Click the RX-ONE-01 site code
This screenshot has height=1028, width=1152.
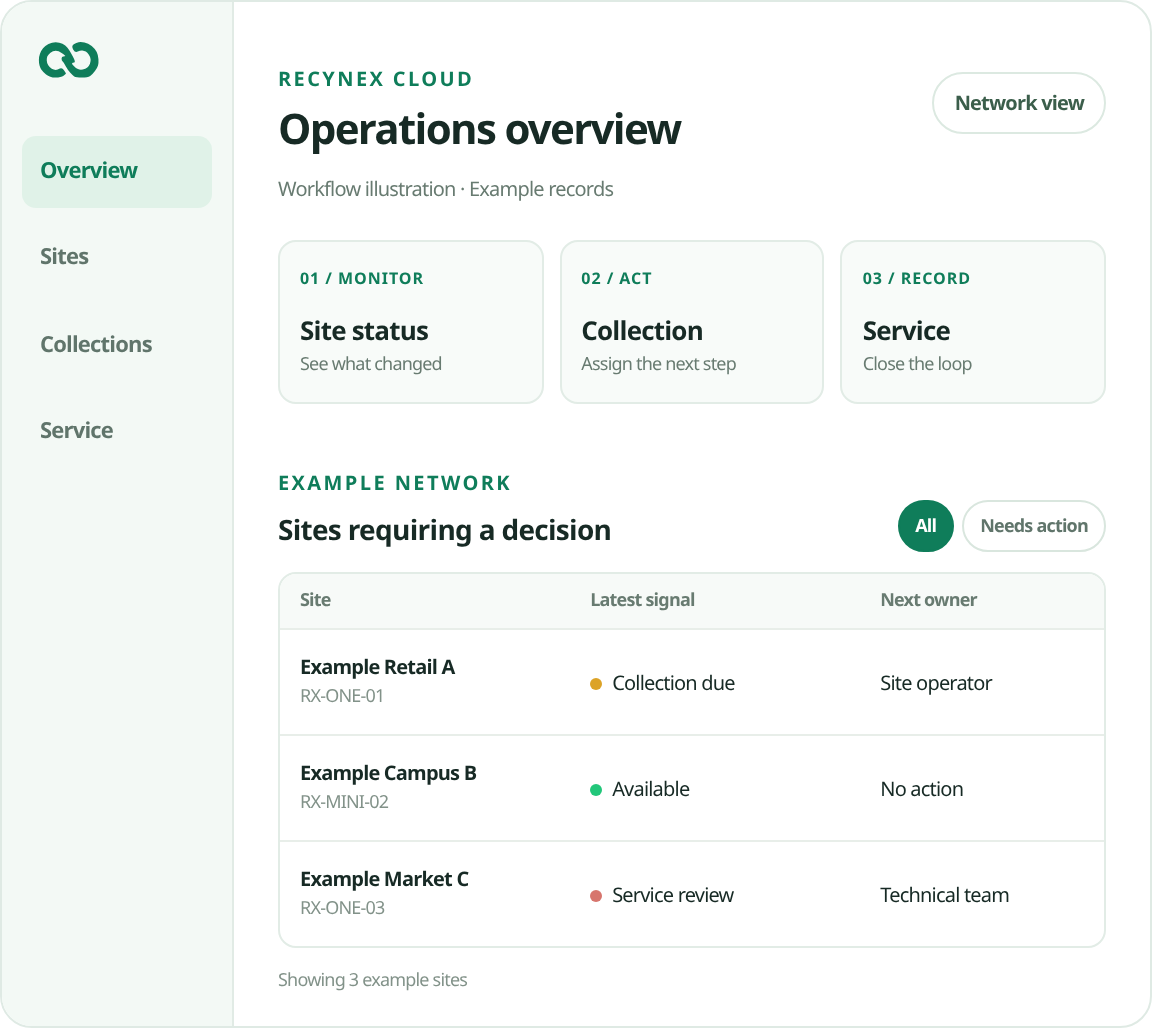click(342, 696)
